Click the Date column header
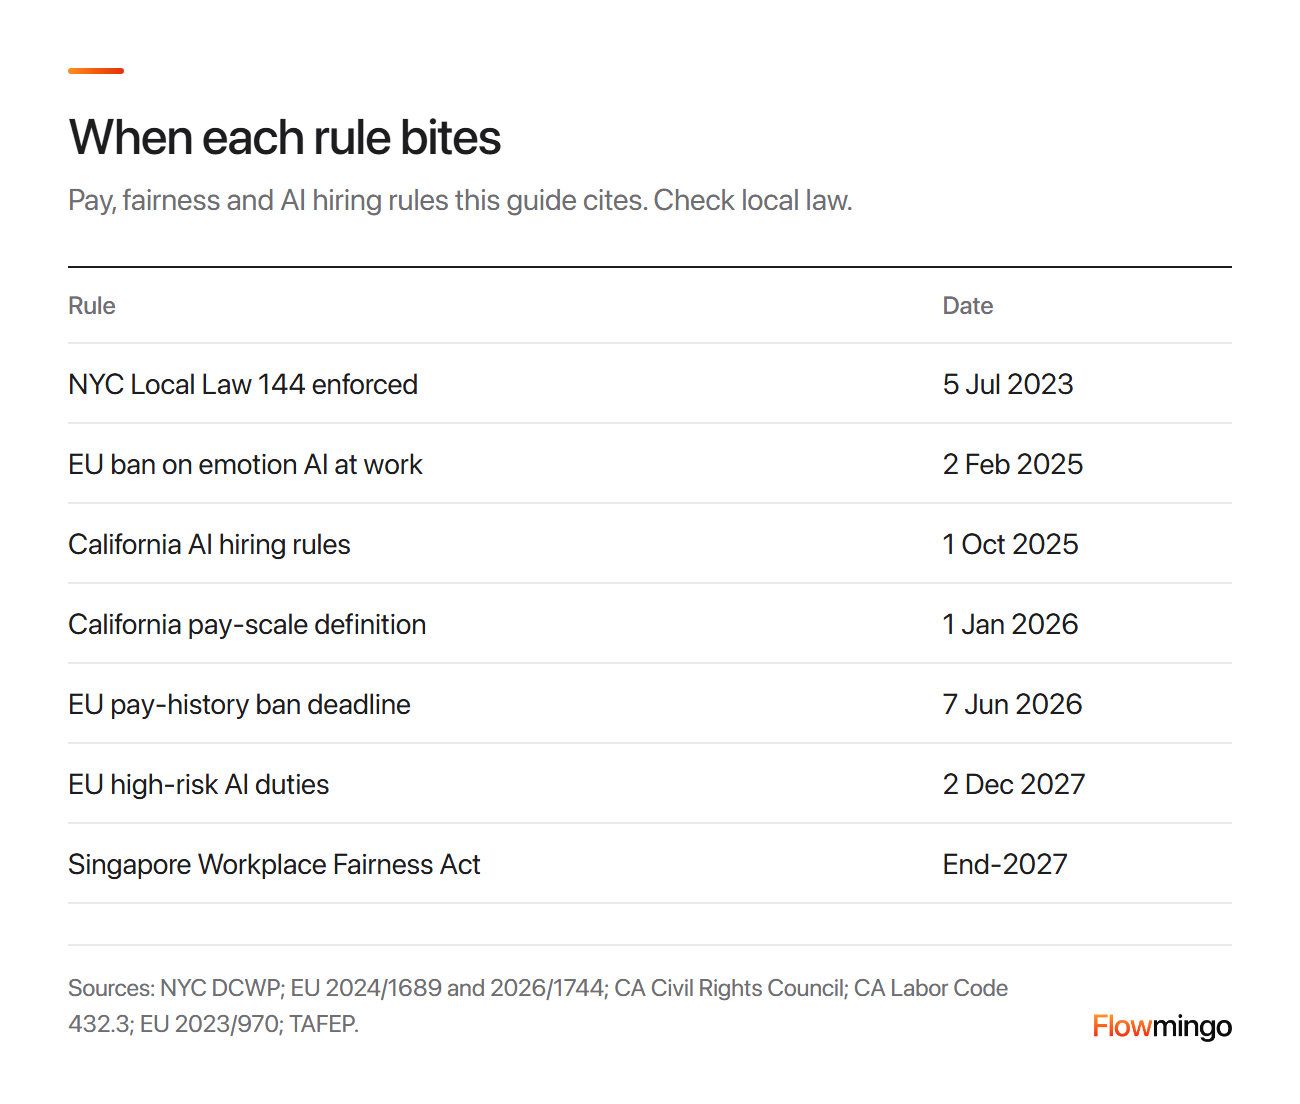The width and height of the screenshot is (1300, 1104). (x=968, y=306)
